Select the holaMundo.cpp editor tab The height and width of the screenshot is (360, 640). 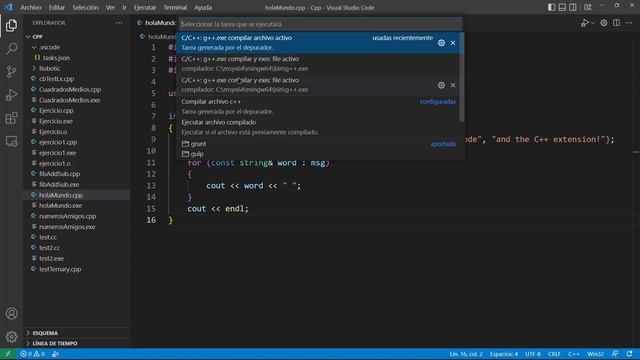[156, 23]
